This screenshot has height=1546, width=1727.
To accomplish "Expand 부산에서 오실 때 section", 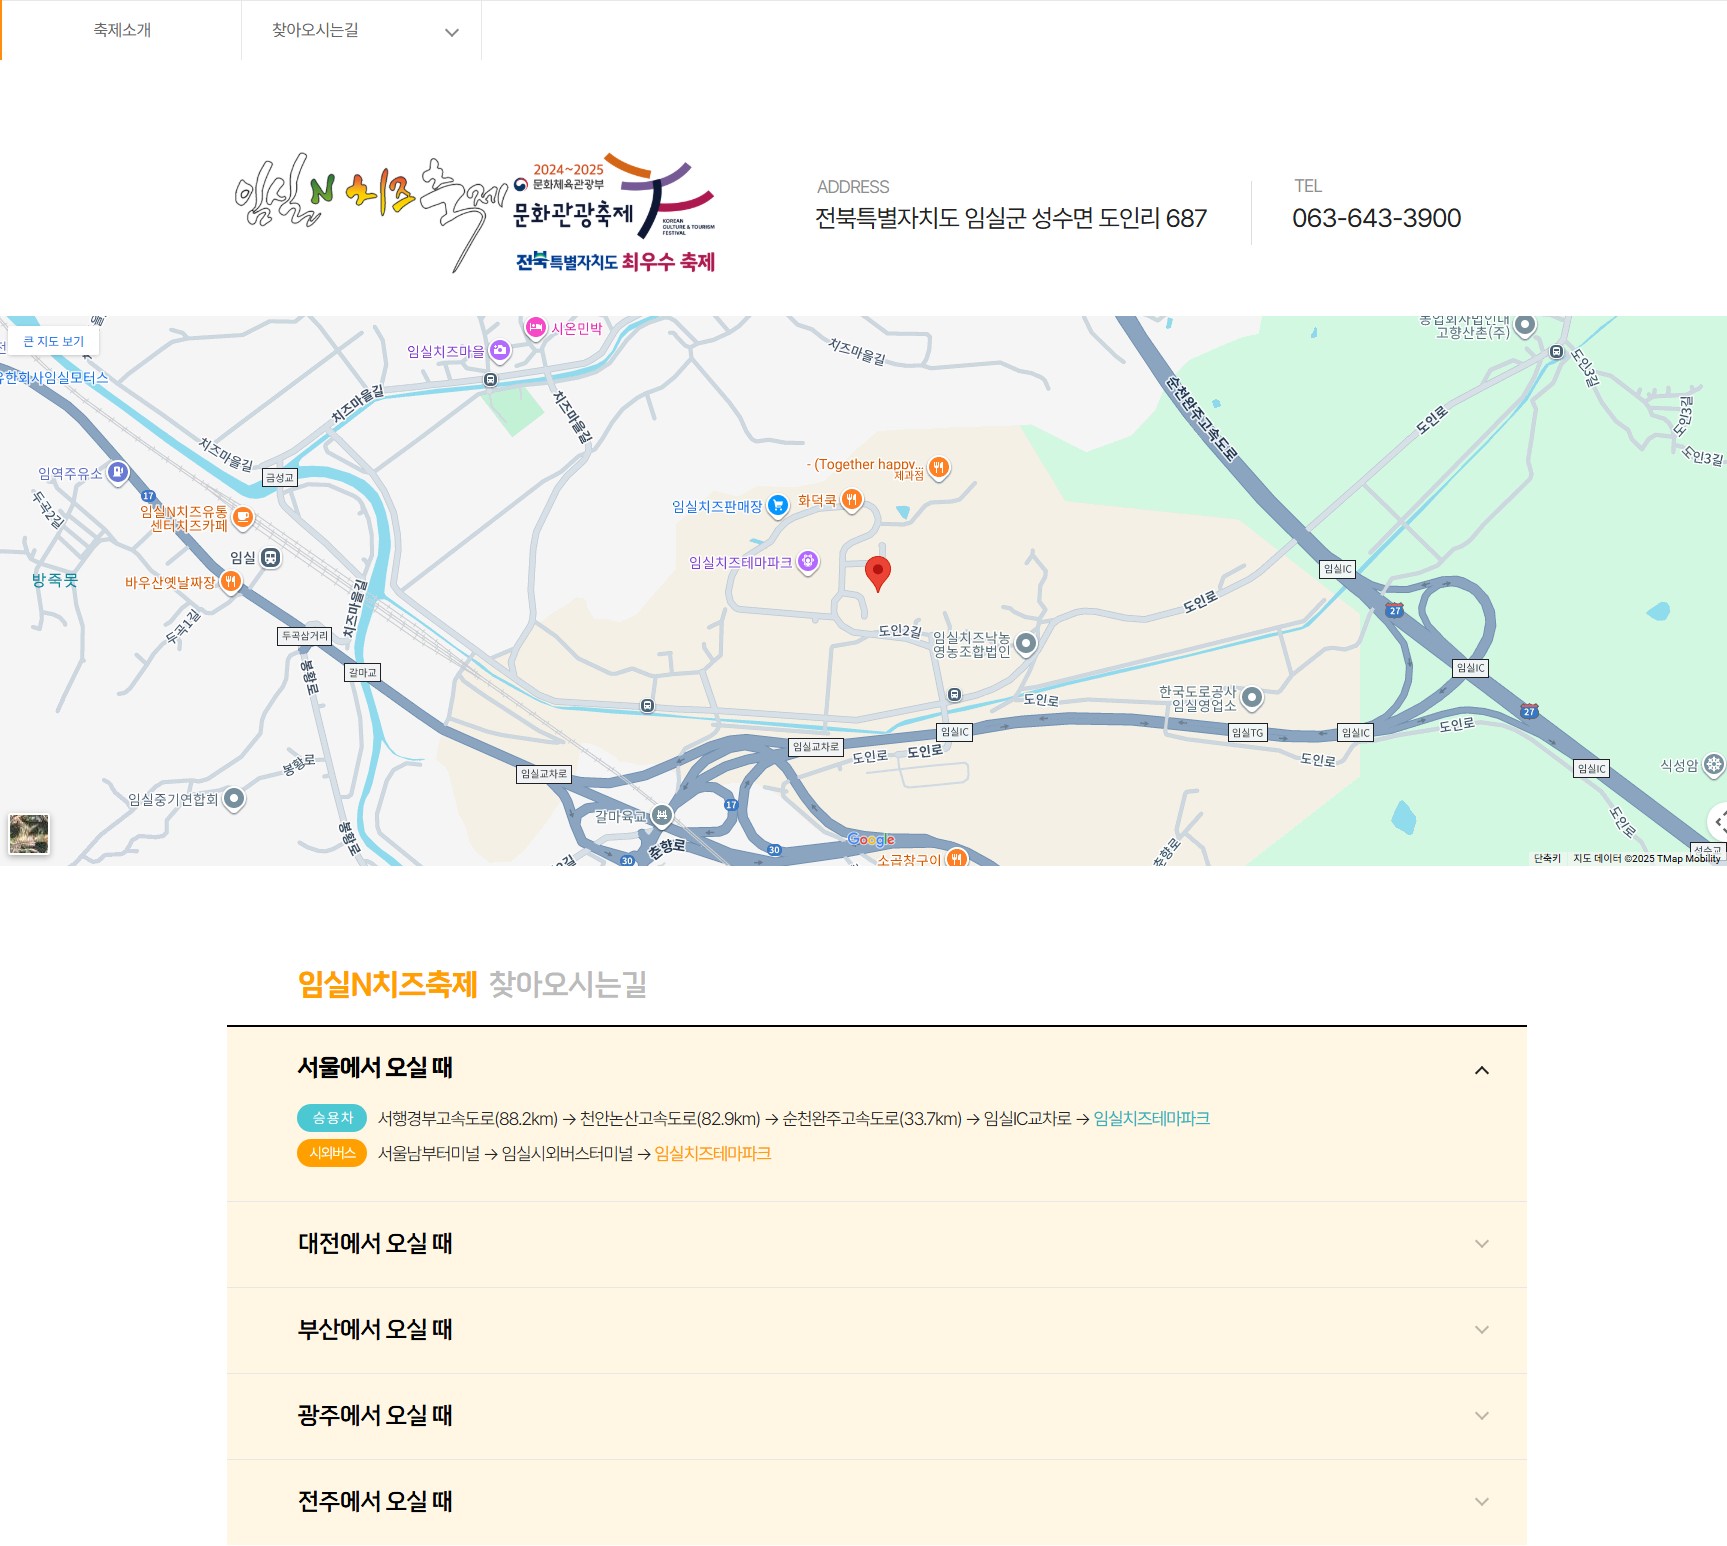I will pos(877,1330).
